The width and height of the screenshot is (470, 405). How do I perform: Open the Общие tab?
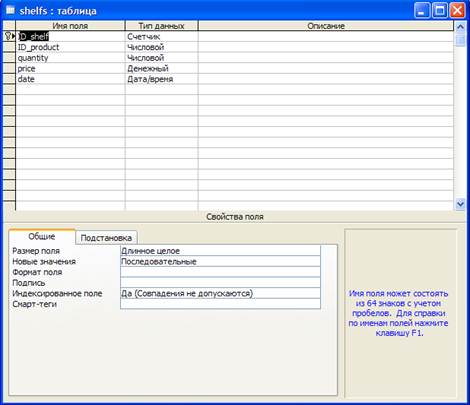click(42, 237)
